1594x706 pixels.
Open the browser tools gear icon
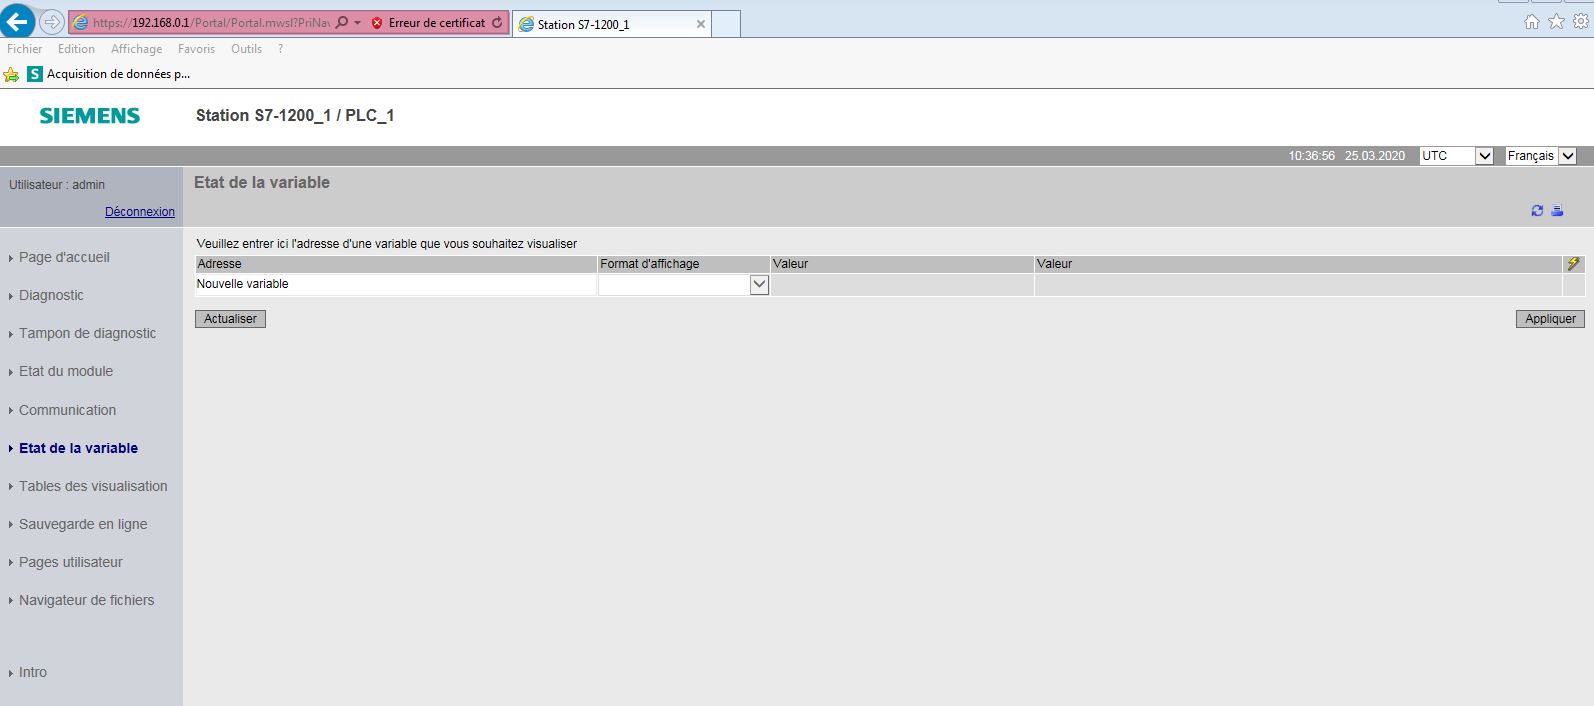point(1581,21)
